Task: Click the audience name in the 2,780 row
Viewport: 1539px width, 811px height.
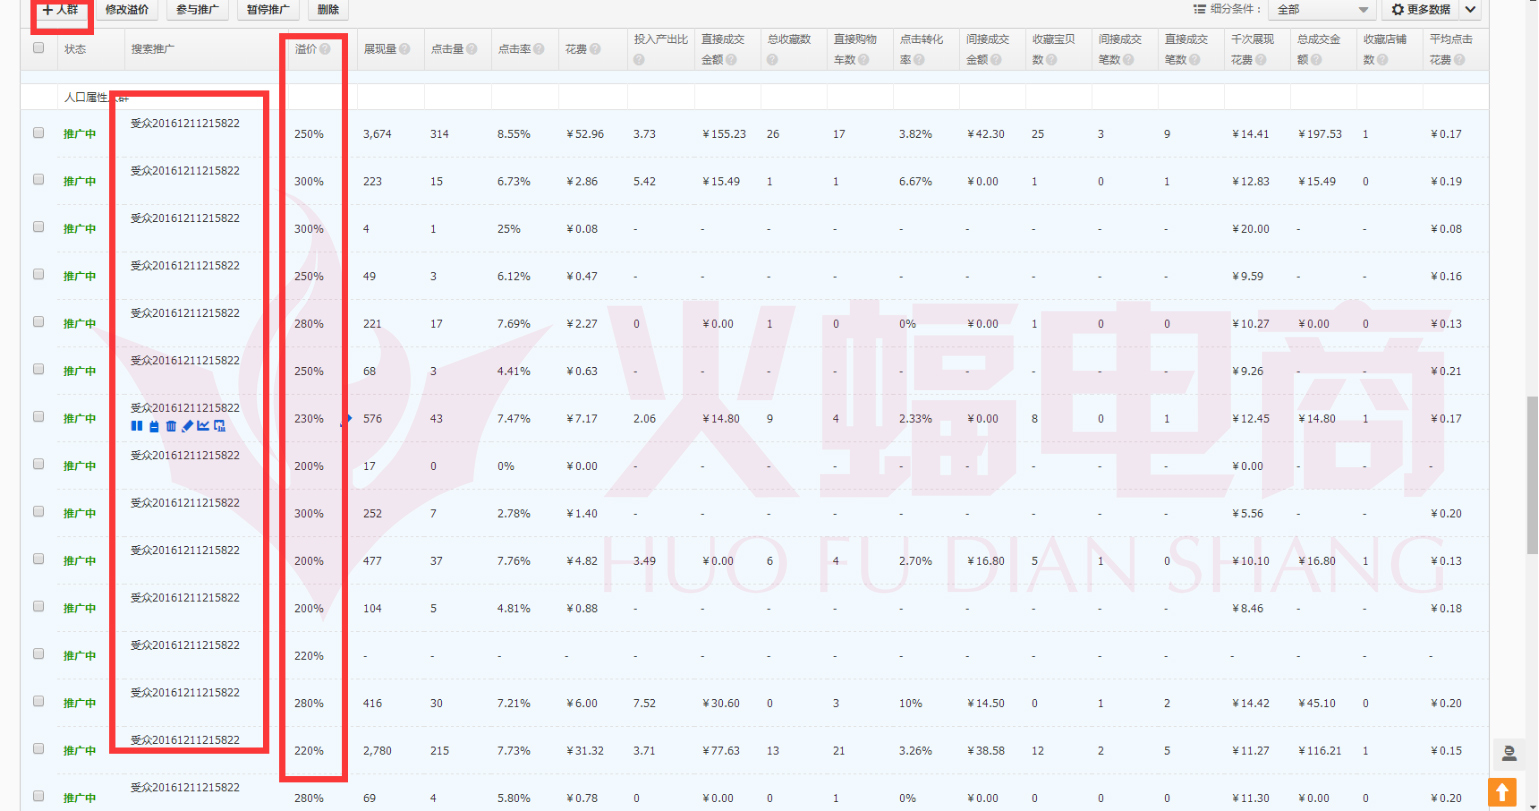Action: (185, 740)
